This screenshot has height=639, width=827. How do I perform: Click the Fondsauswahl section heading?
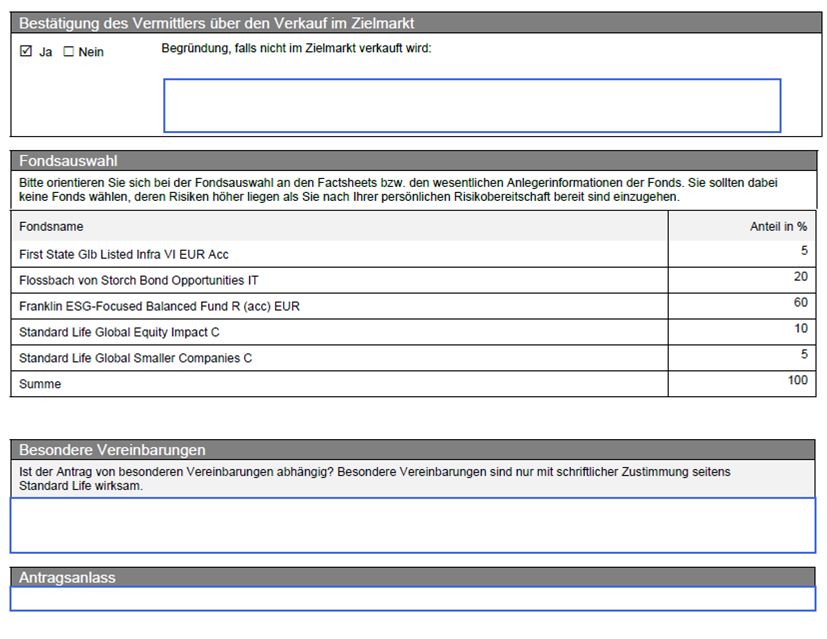tap(68, 161)
